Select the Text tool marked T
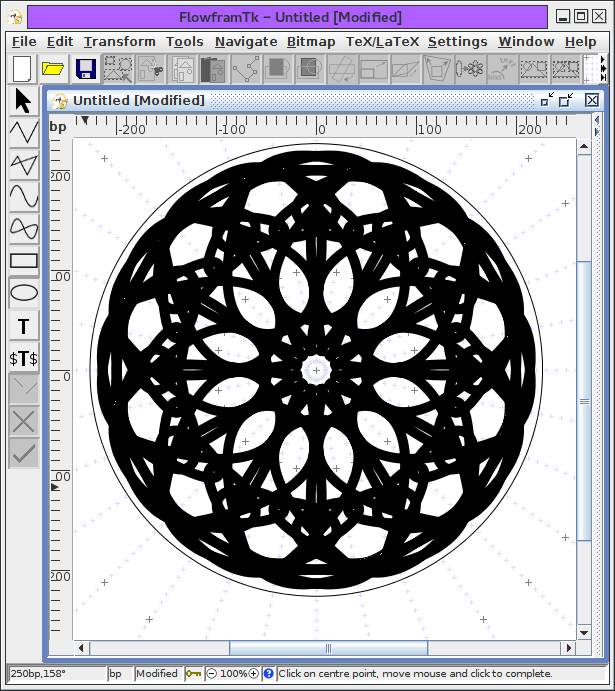 pos(24,326)
